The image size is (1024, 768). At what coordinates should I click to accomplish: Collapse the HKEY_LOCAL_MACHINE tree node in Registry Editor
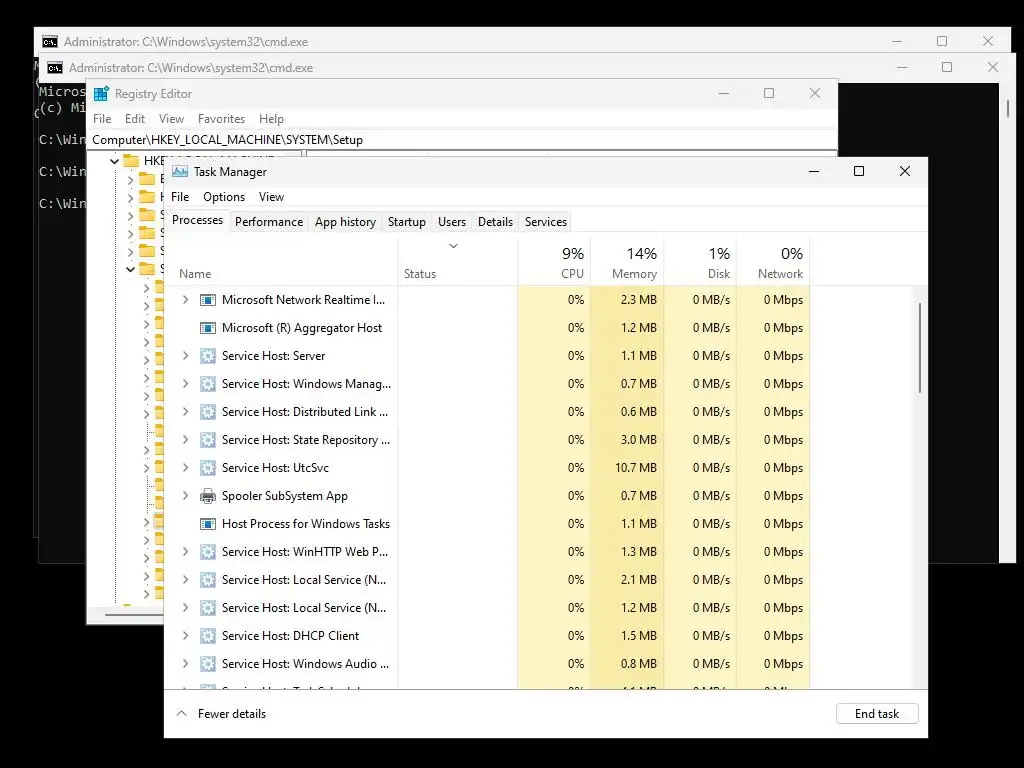[114, 161]
